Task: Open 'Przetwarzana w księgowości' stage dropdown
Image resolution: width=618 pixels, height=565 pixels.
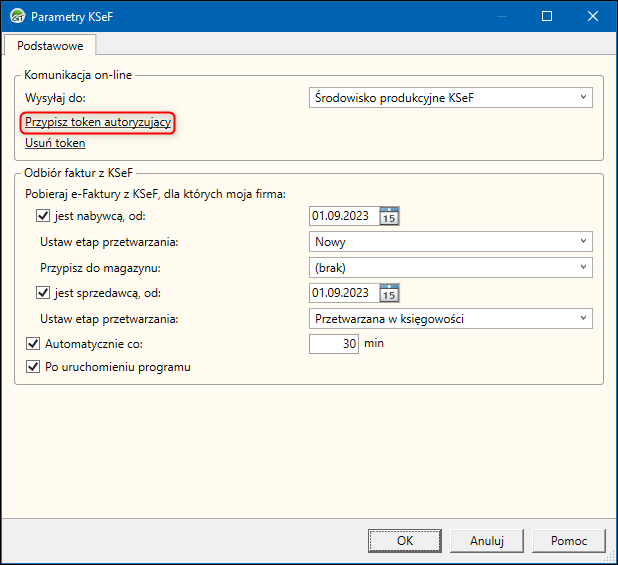Action: [x=451, y=319]
